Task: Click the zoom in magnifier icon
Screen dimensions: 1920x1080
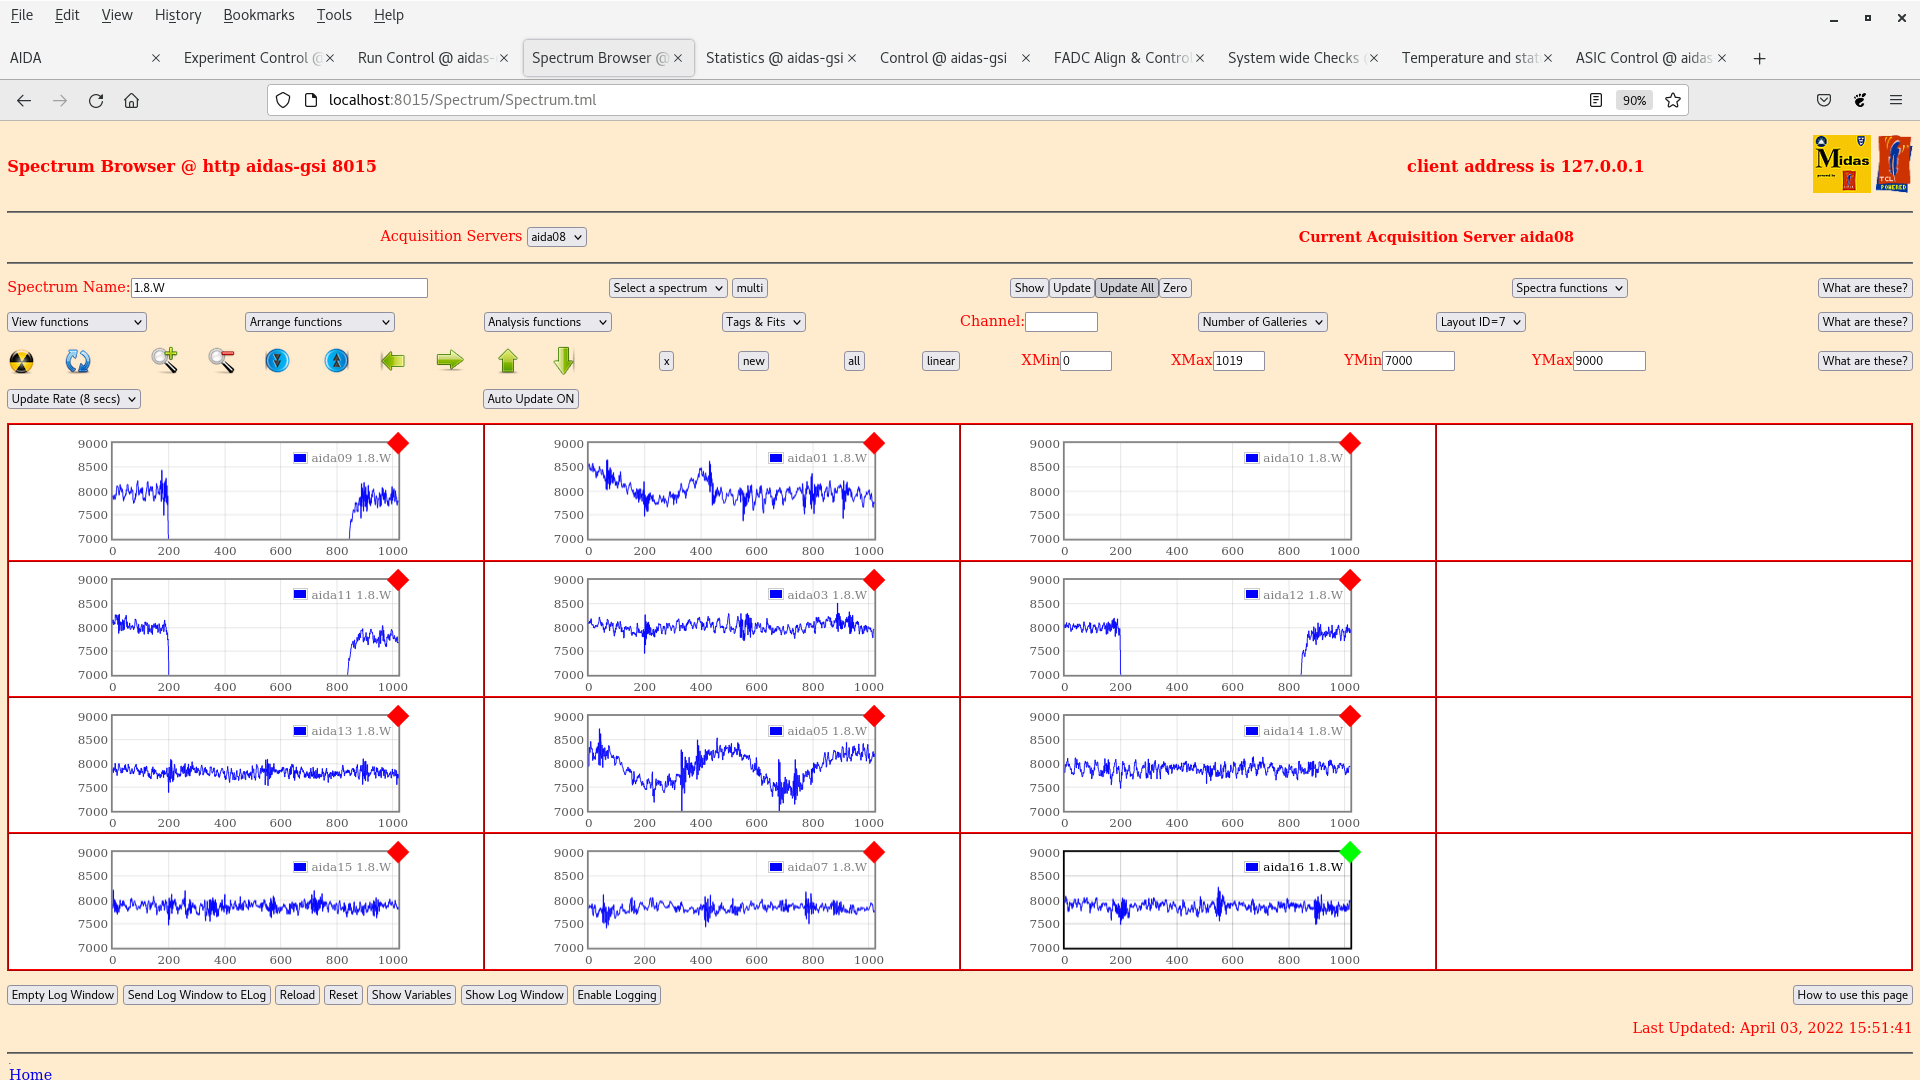Action: [x=165, y=360]
